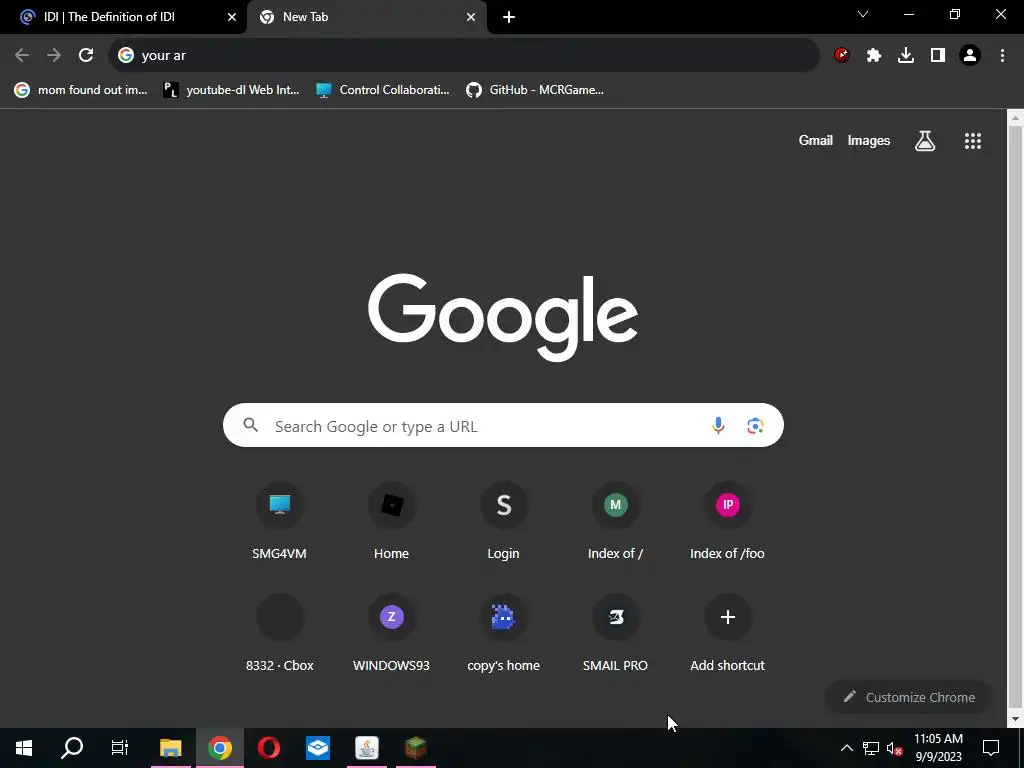
Task: Open the blue box app on taskbar
Action: coord(318,748)
